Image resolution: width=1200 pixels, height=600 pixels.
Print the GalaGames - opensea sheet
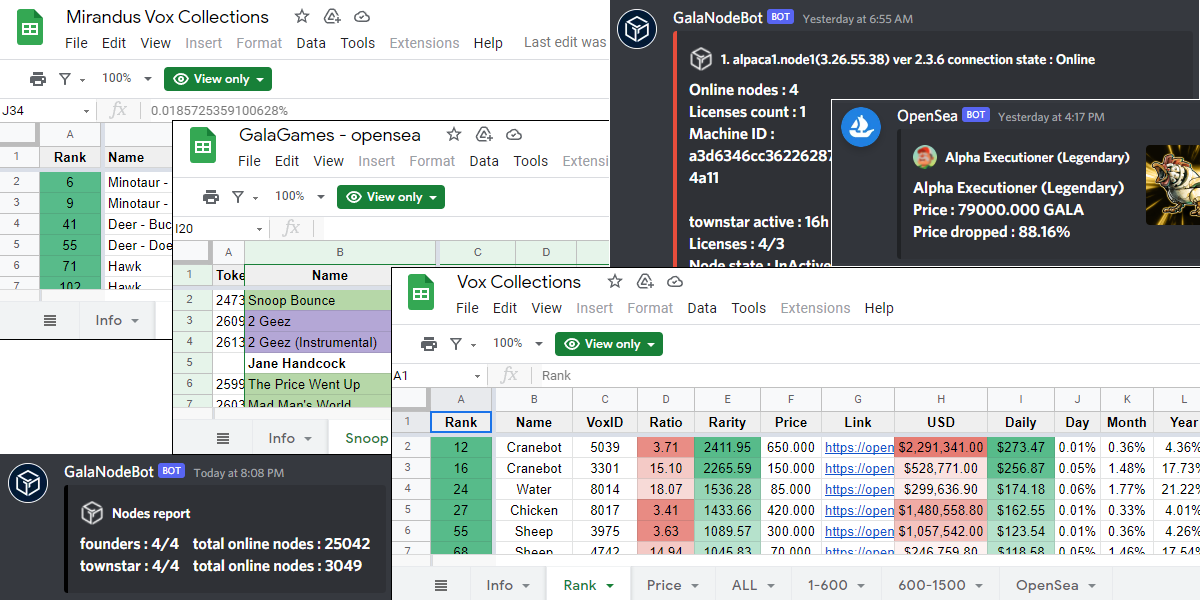[x=211, y=197]
